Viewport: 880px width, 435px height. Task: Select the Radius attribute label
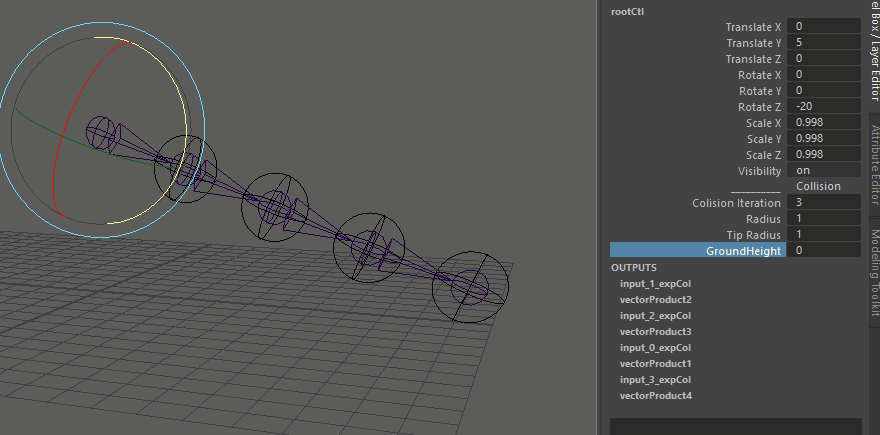click(x=763, y=219)
